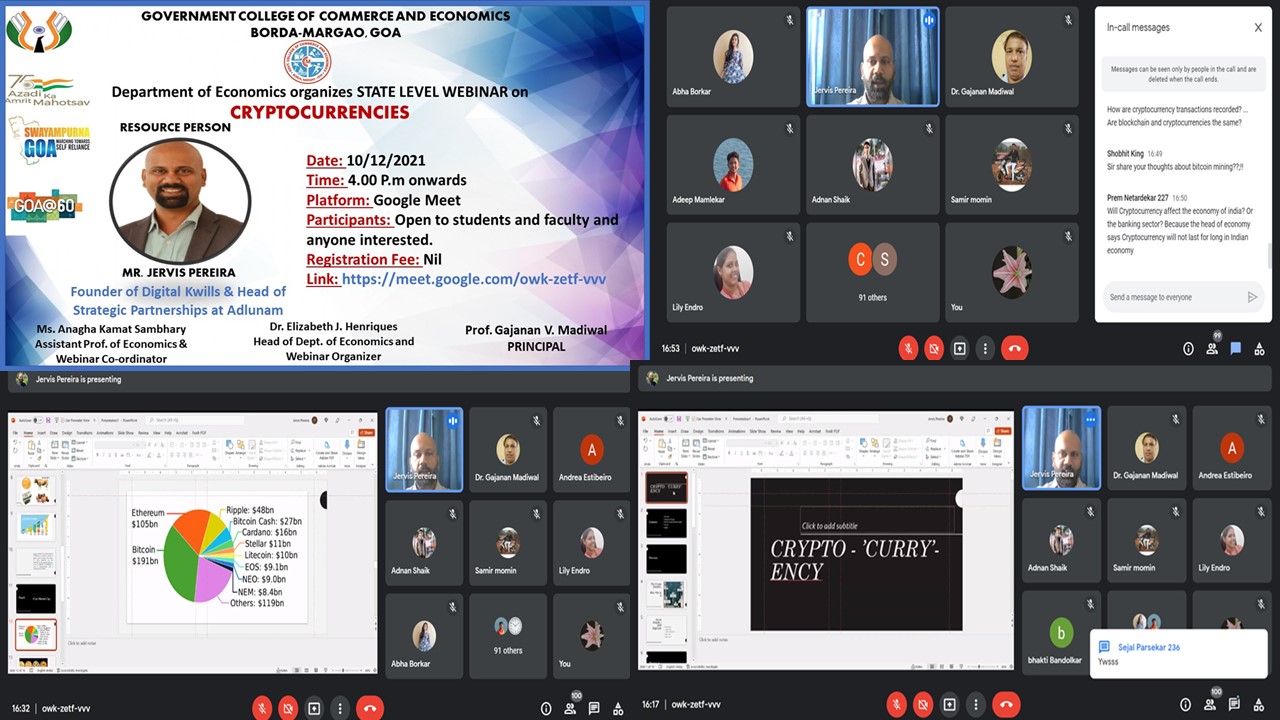Turn on the camera in the 16:32 call
The height and width of the screenshot is (720, 1280).
tap(288, 708)
